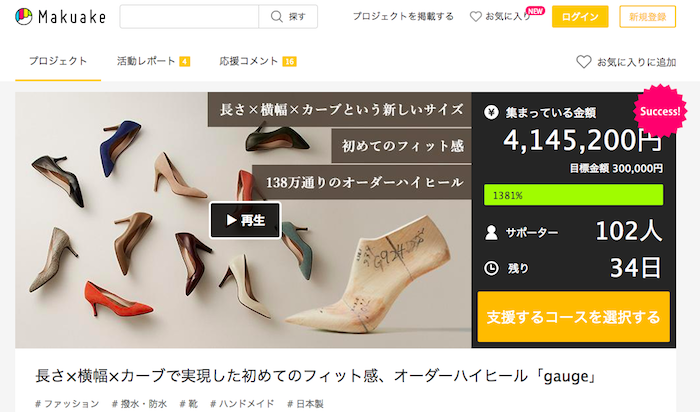Click the clock icon beside 残り
Image resolution: width=700 pixels, height=412 pixels.
[x=491, y=268]
